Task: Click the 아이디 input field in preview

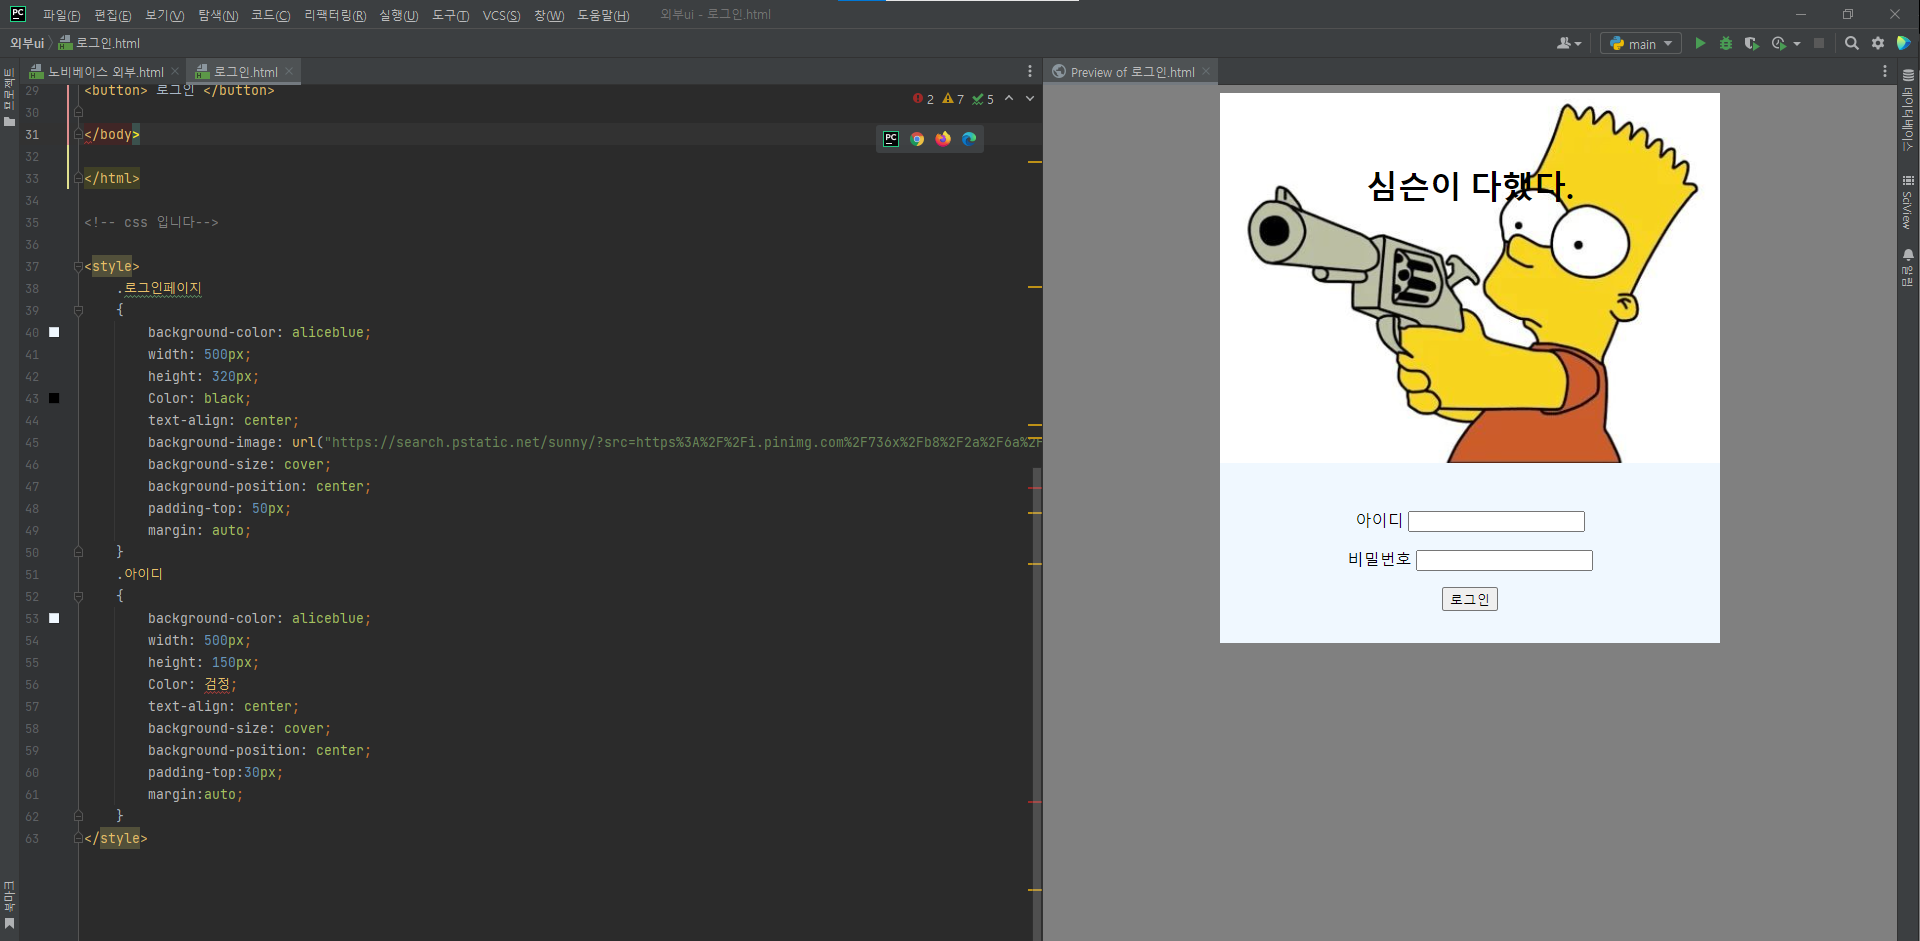Action: coord(1496,521)
